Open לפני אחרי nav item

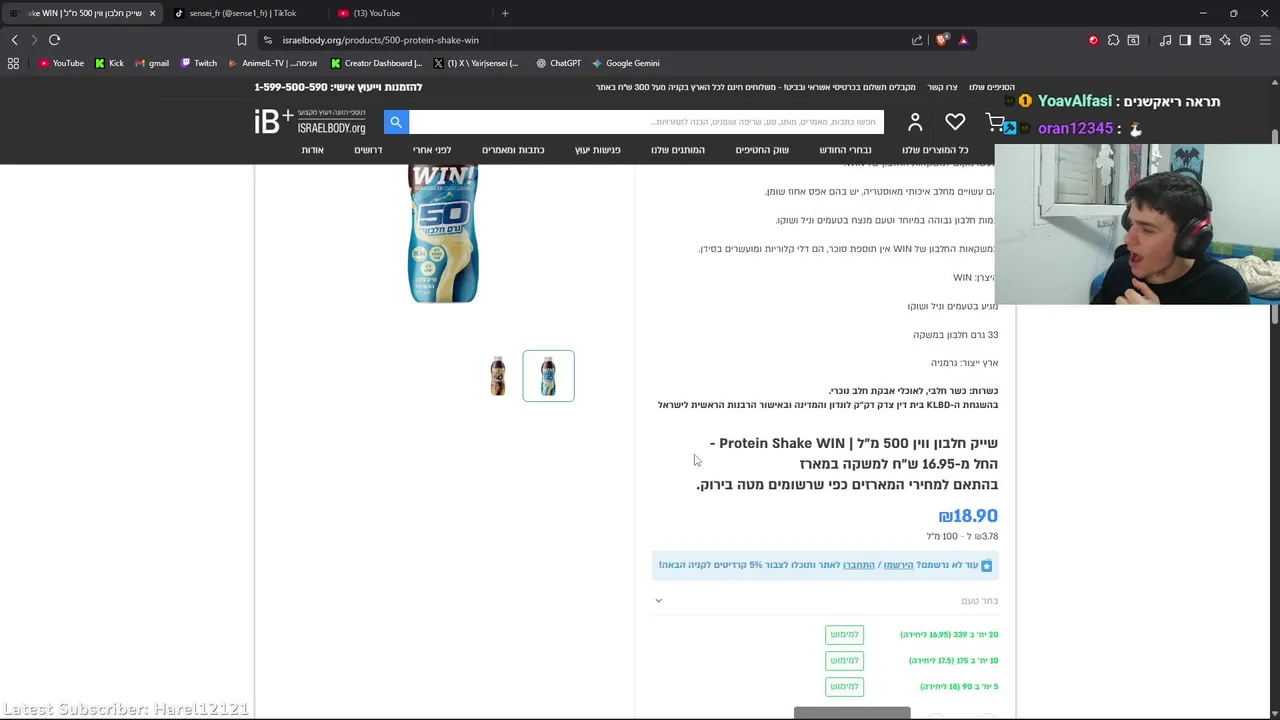point(432,150)
